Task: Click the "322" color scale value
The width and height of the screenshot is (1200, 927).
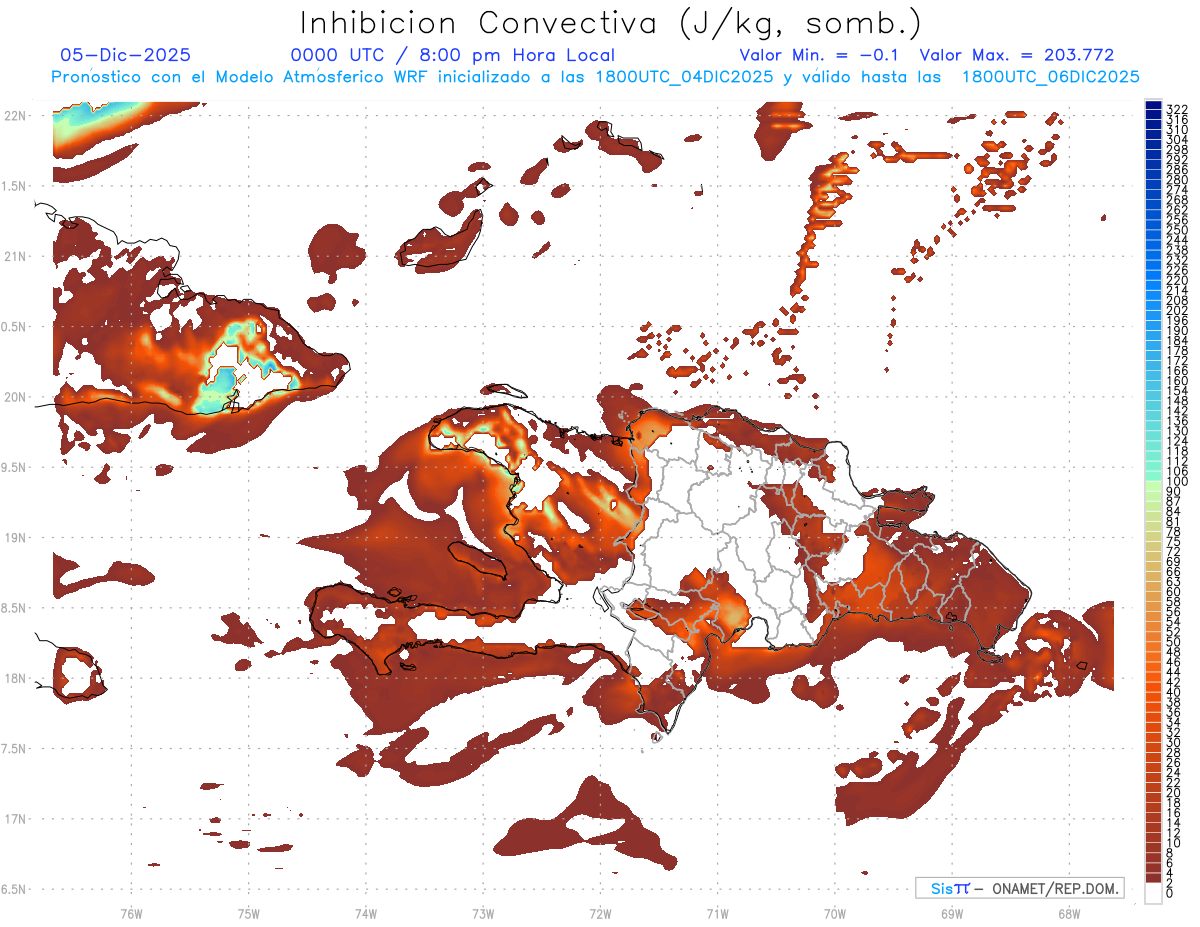Action: [x=1176, y=109]
